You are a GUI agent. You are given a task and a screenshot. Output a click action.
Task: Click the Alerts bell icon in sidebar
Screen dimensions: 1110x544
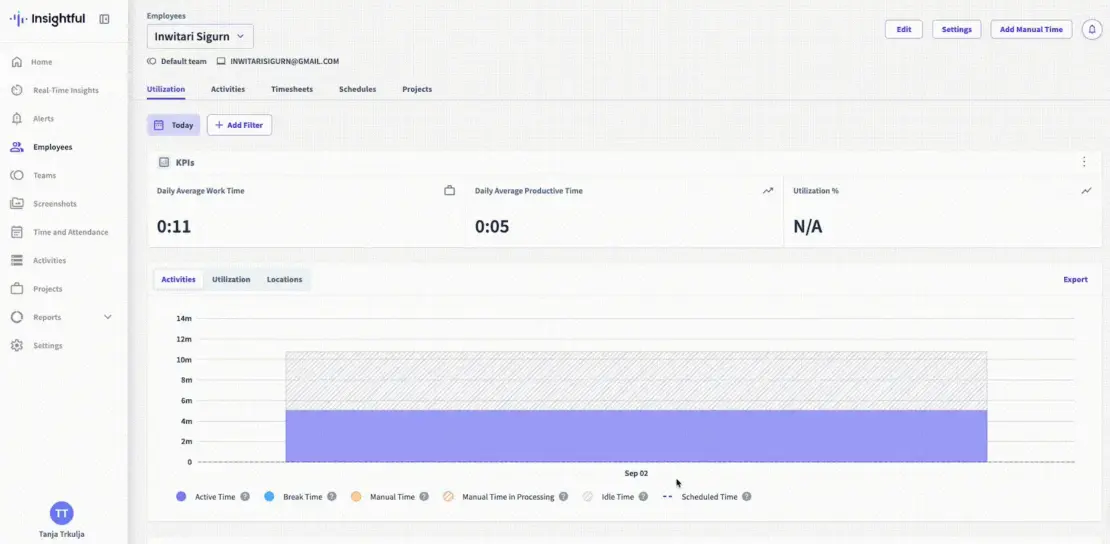coord(17,119)
